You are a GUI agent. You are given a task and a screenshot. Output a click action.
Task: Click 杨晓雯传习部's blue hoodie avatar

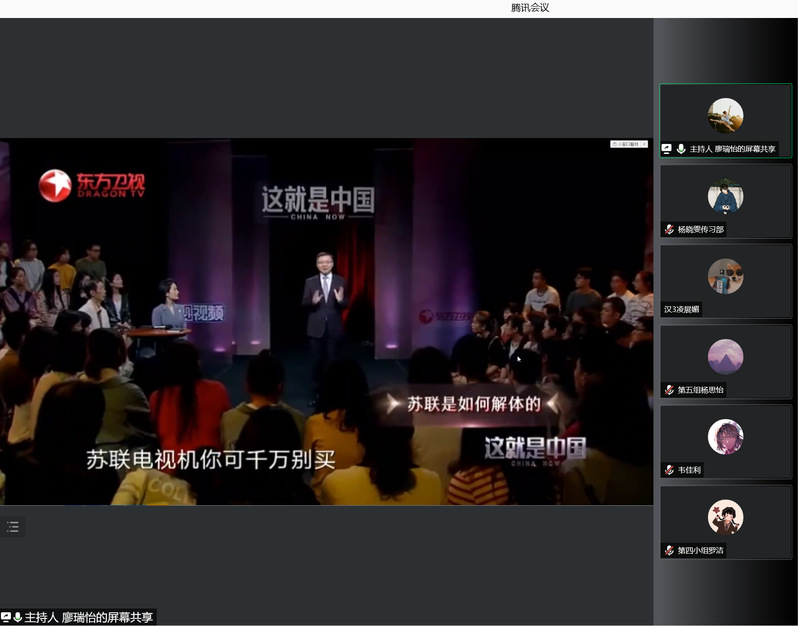pos(725,196)
